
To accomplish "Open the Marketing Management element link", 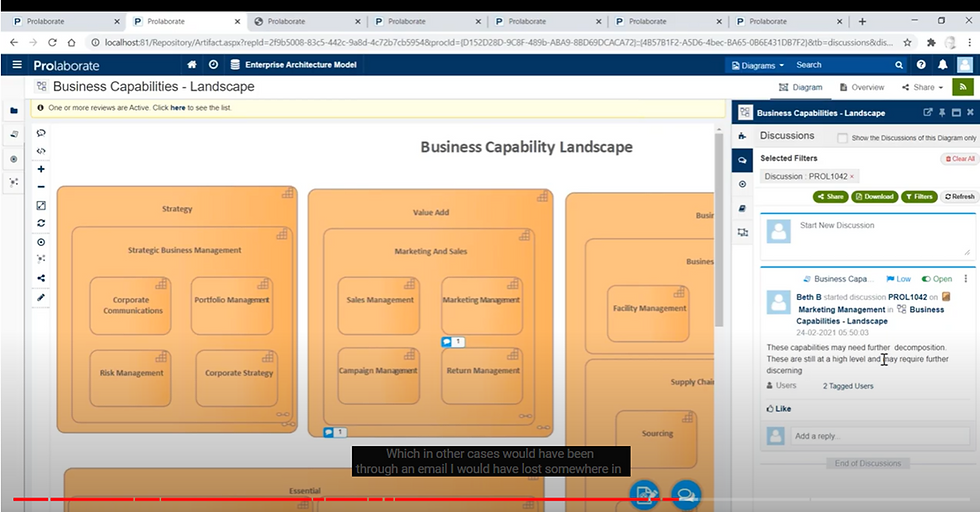I will pos(841,309).
